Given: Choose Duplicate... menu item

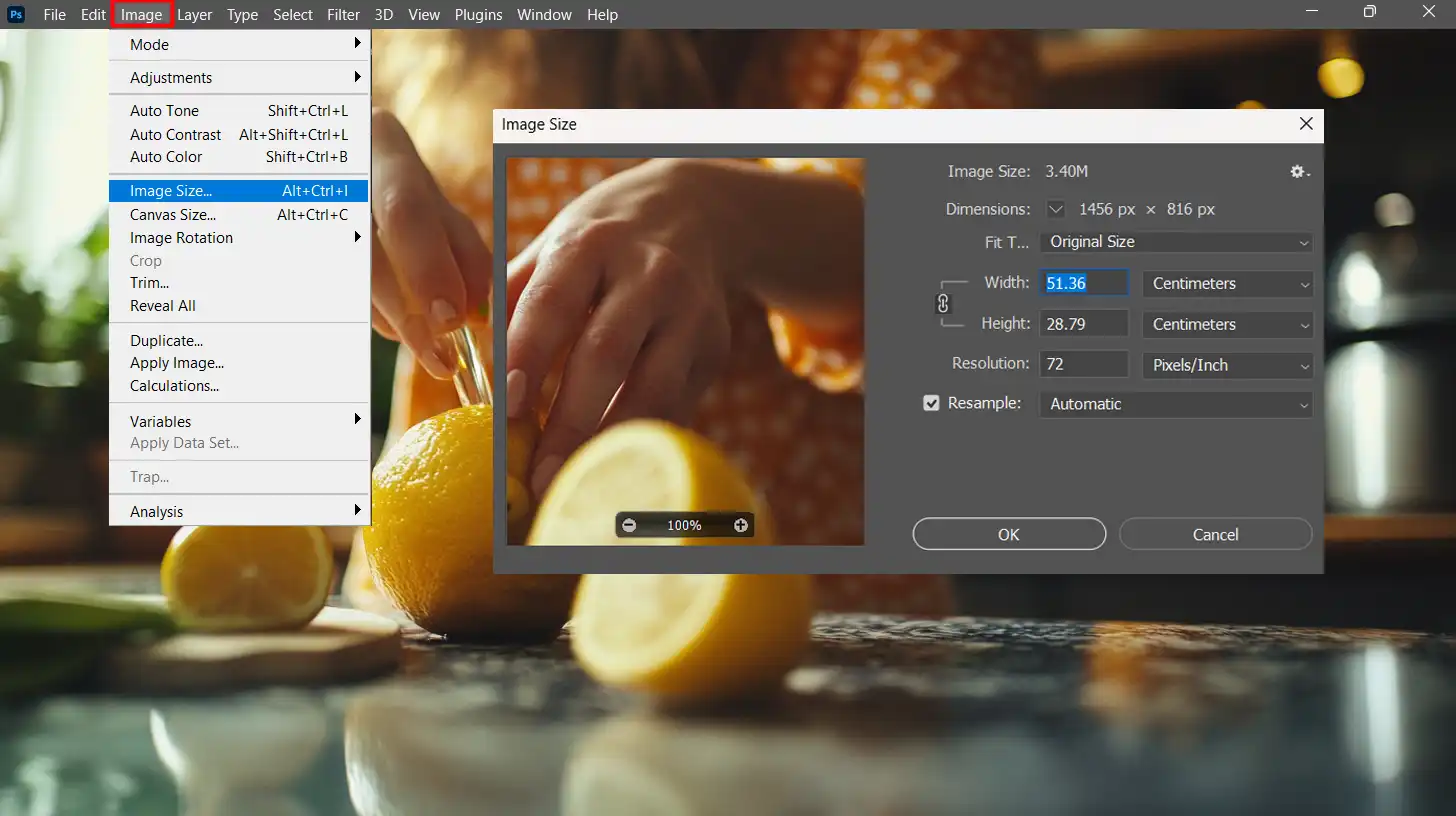Looking at the screenshot, I should 239,341.
